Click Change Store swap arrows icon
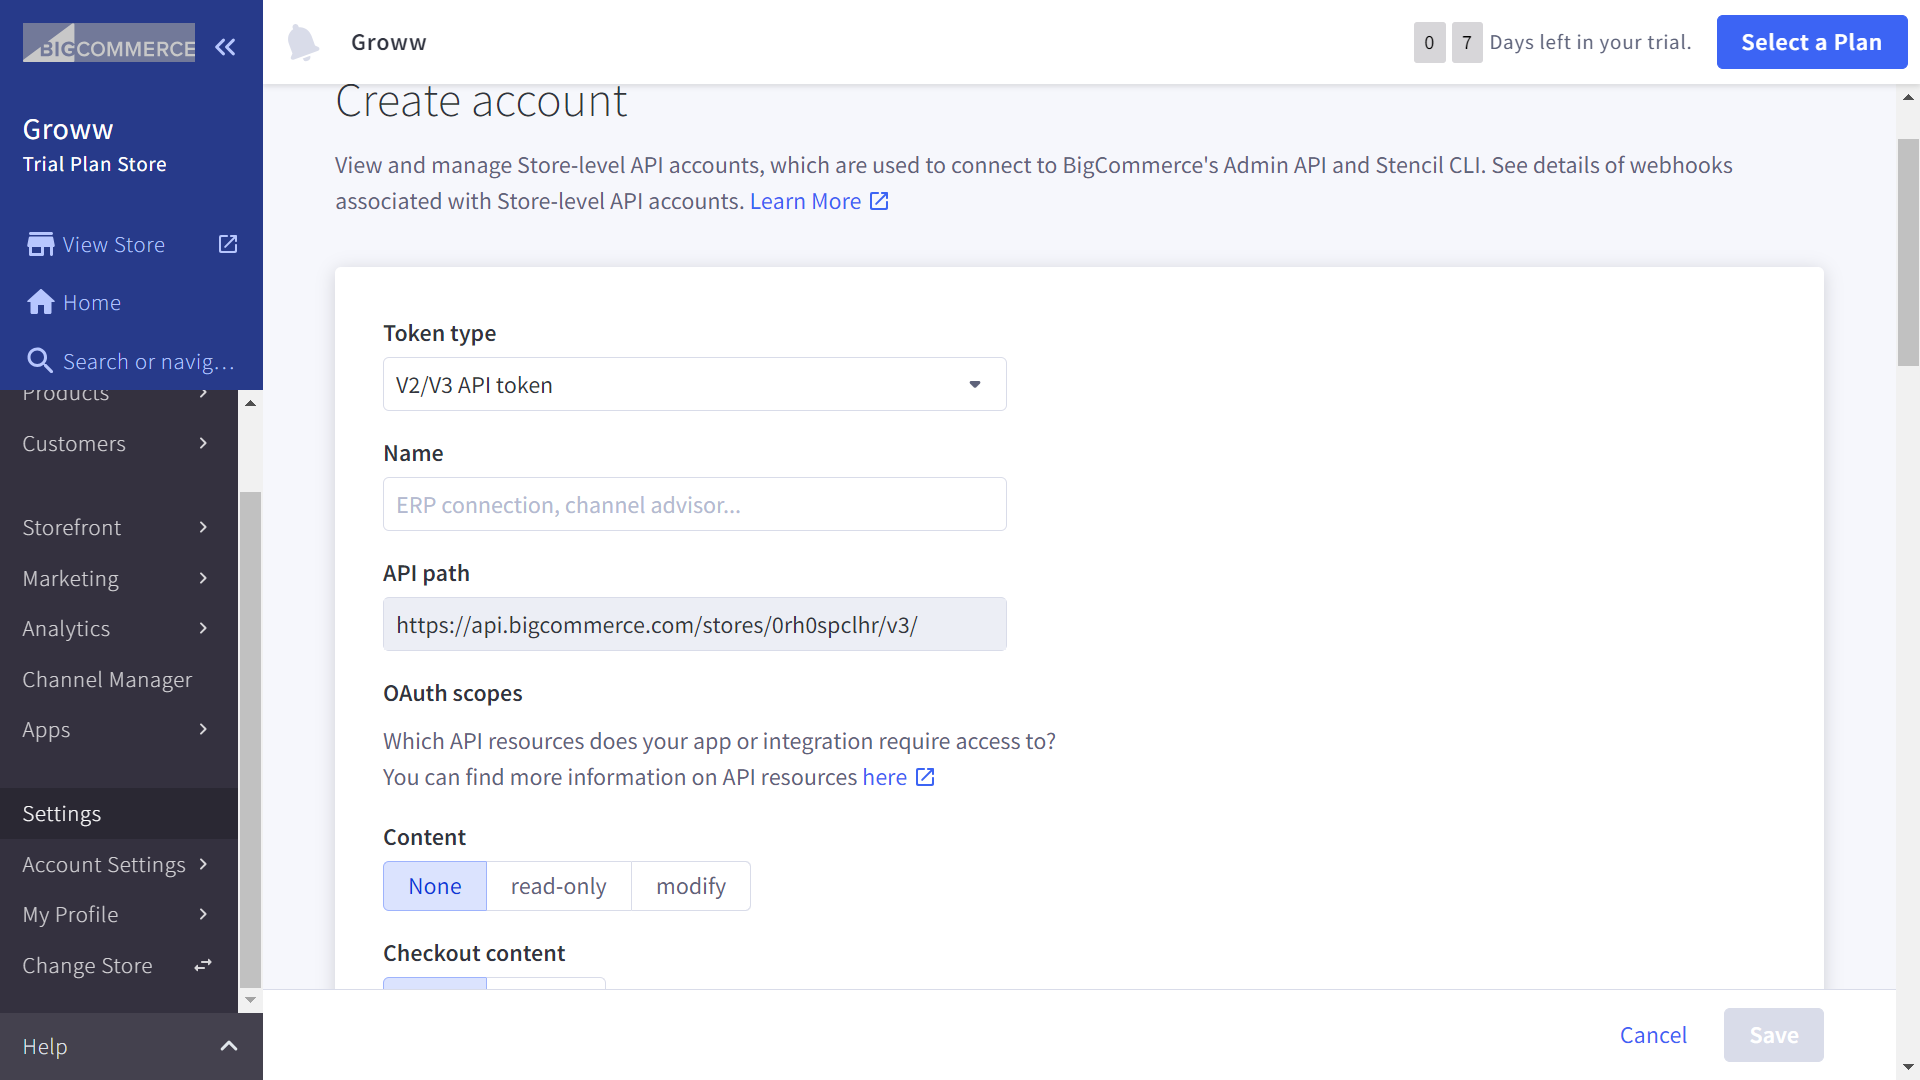The image size is (1920, 1080). click(203, 965)
